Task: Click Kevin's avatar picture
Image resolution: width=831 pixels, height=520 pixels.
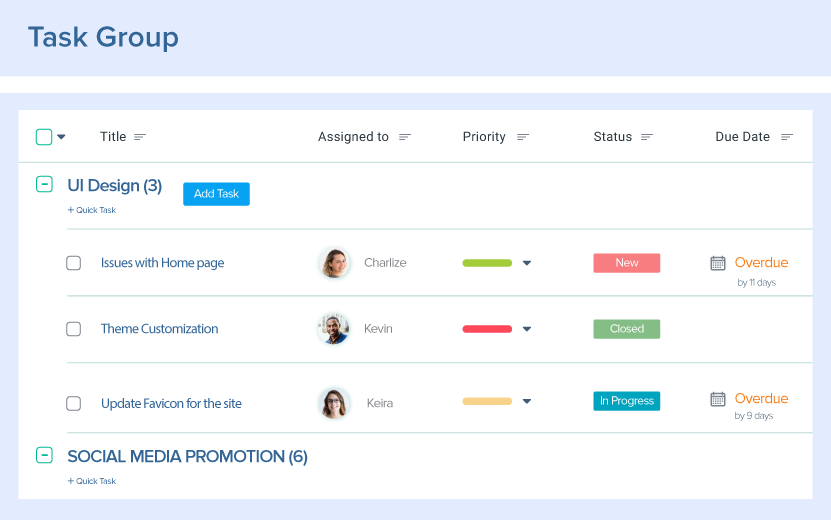Action: pos(334,329)
